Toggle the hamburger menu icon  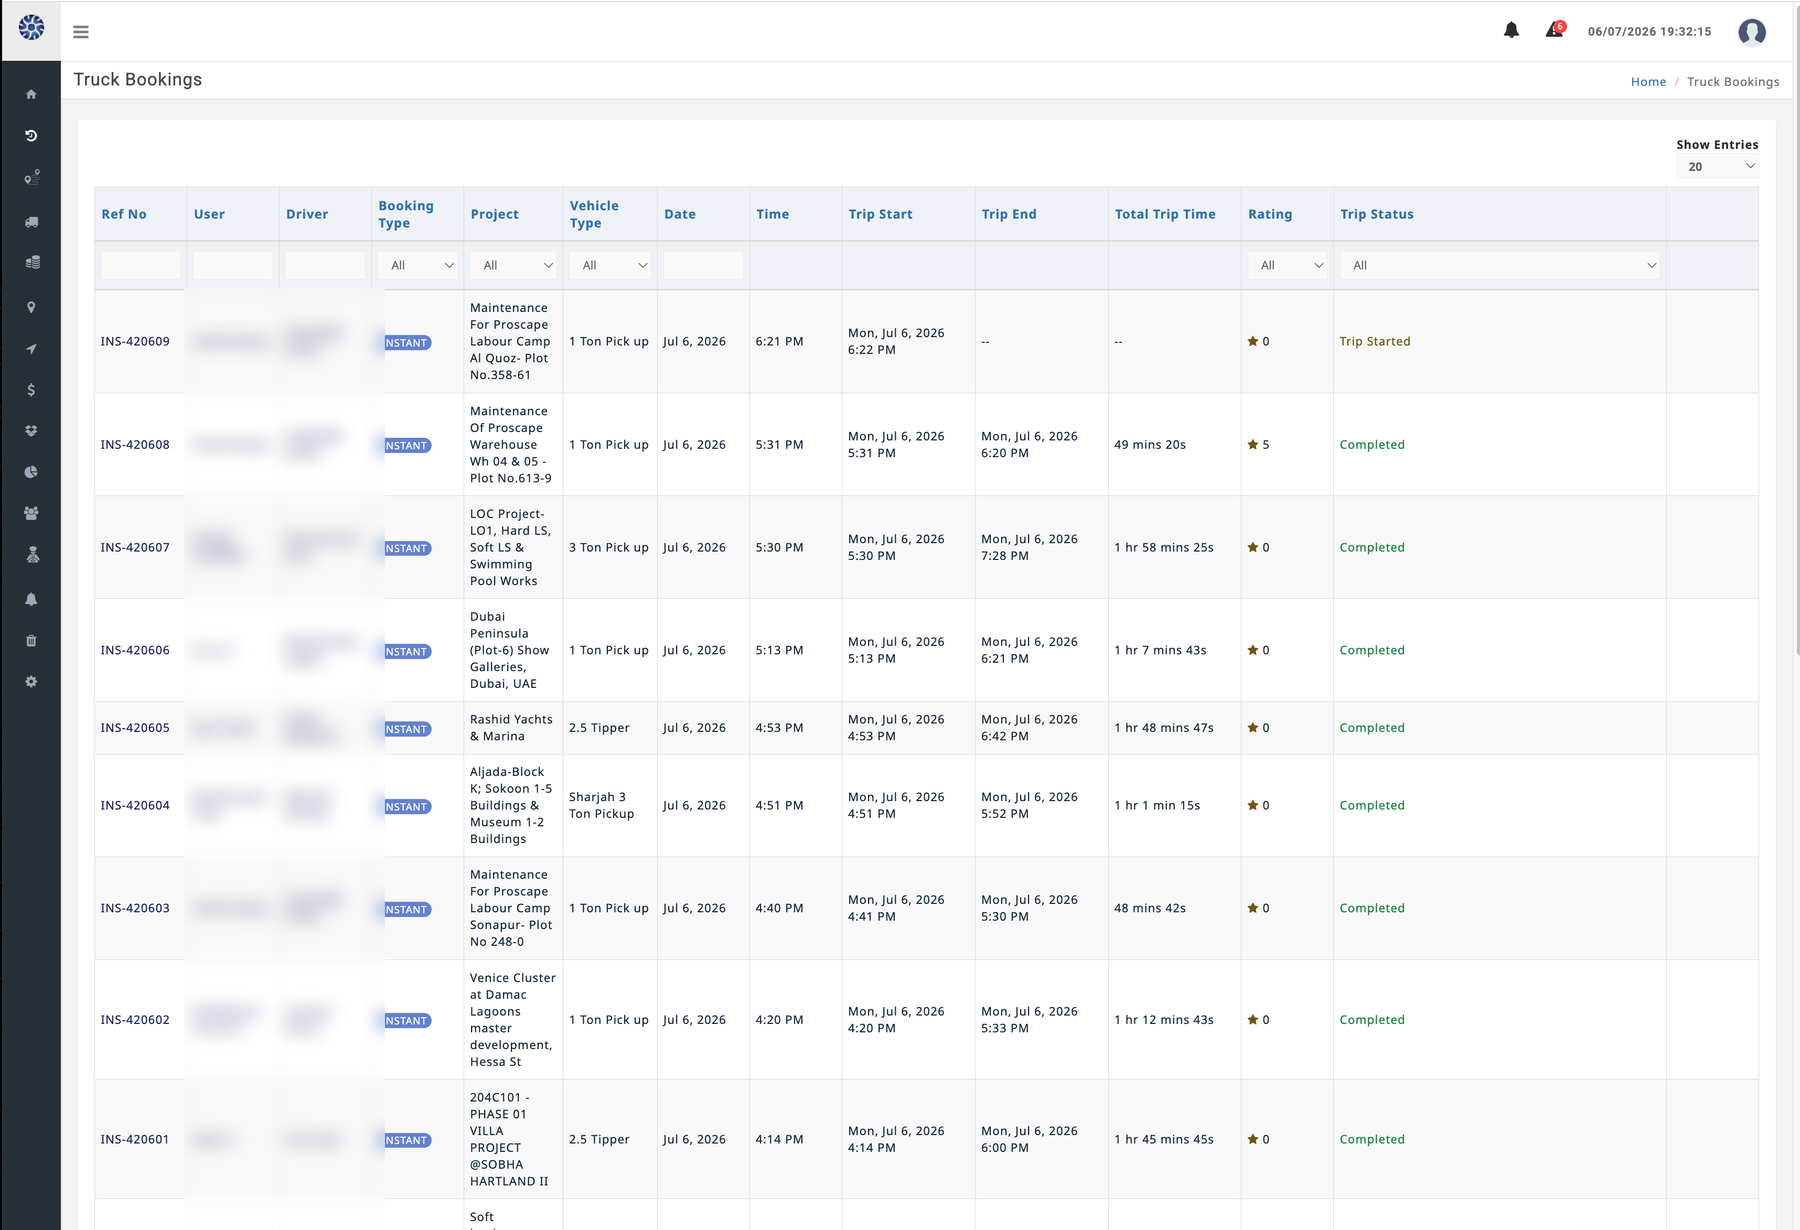tap(81, 32)
